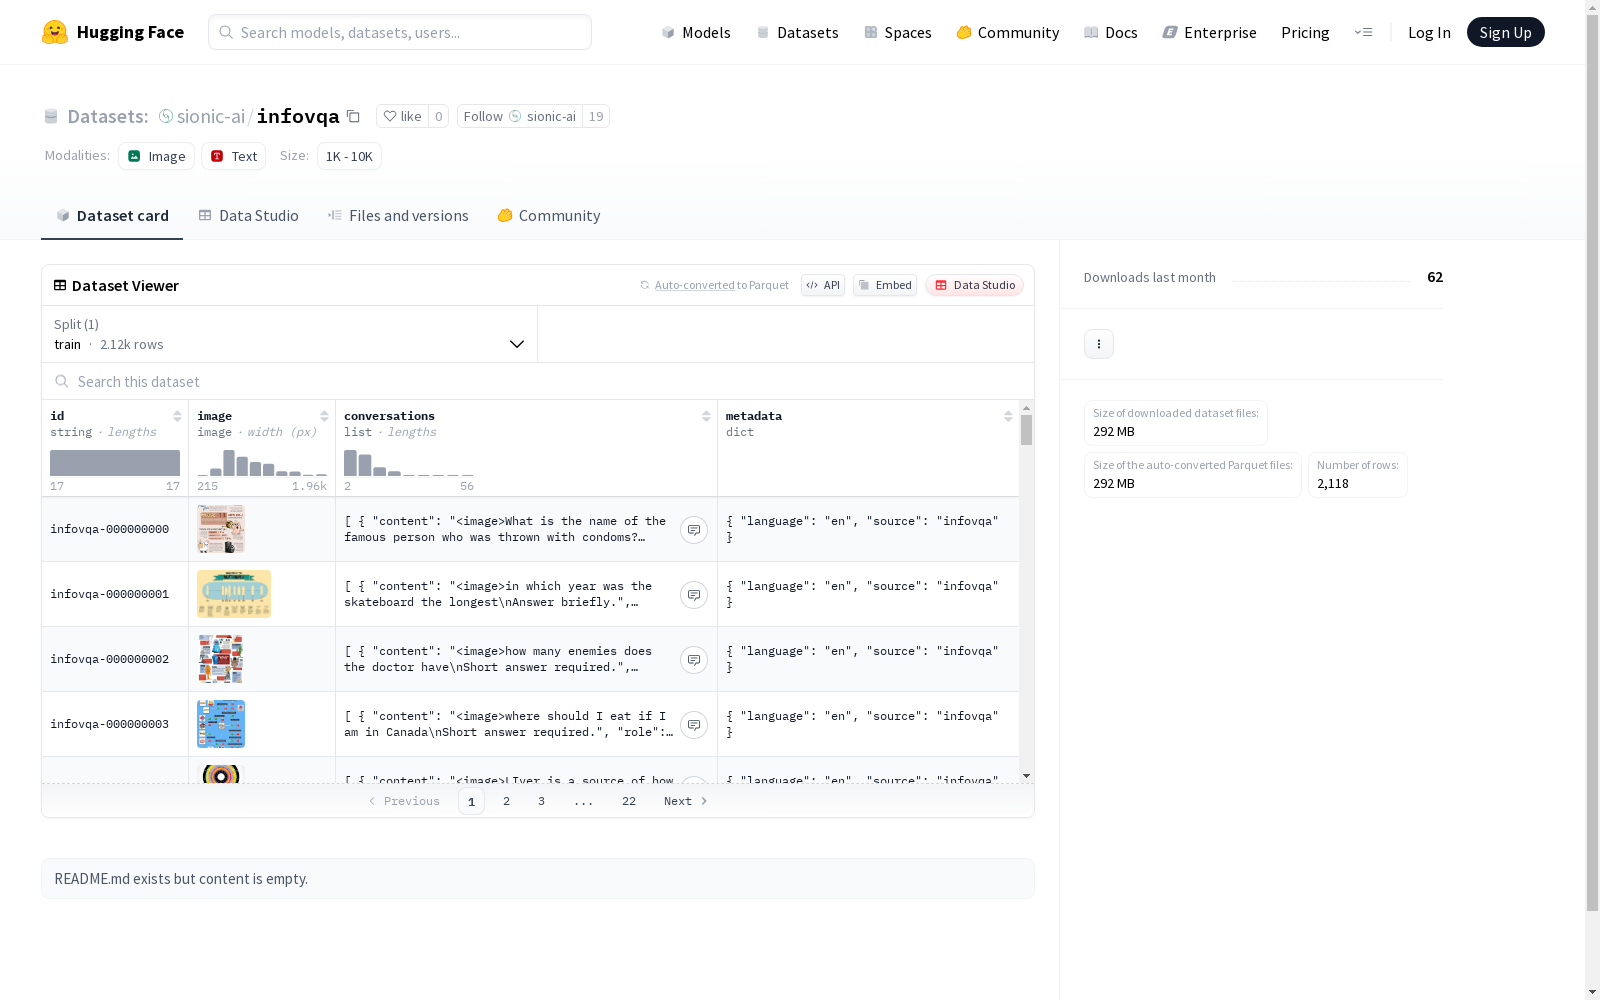The width and height of the screenshot is (1600, 1000).
Task: Sort the id column
Action: click(177, 416)
